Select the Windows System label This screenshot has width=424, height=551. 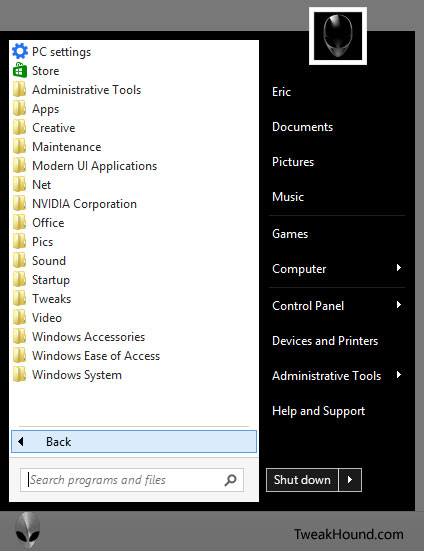[x=77, y=375]
